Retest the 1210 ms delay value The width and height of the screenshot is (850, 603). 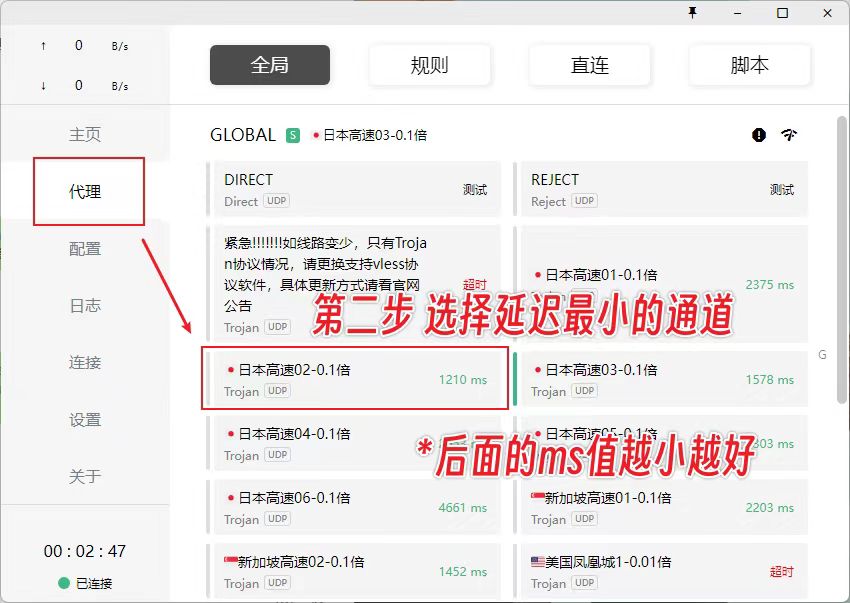pos(463,380)
